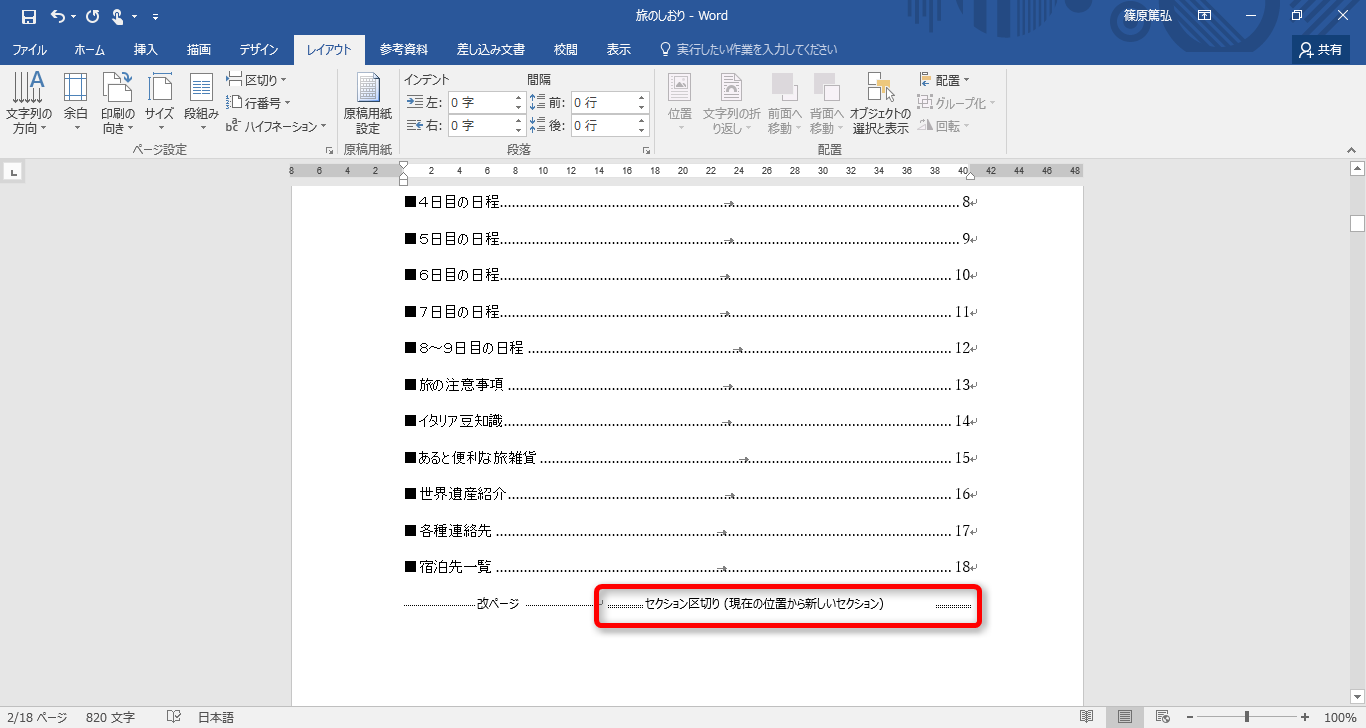Switch to the 校閲 tab

click(566, 49)
